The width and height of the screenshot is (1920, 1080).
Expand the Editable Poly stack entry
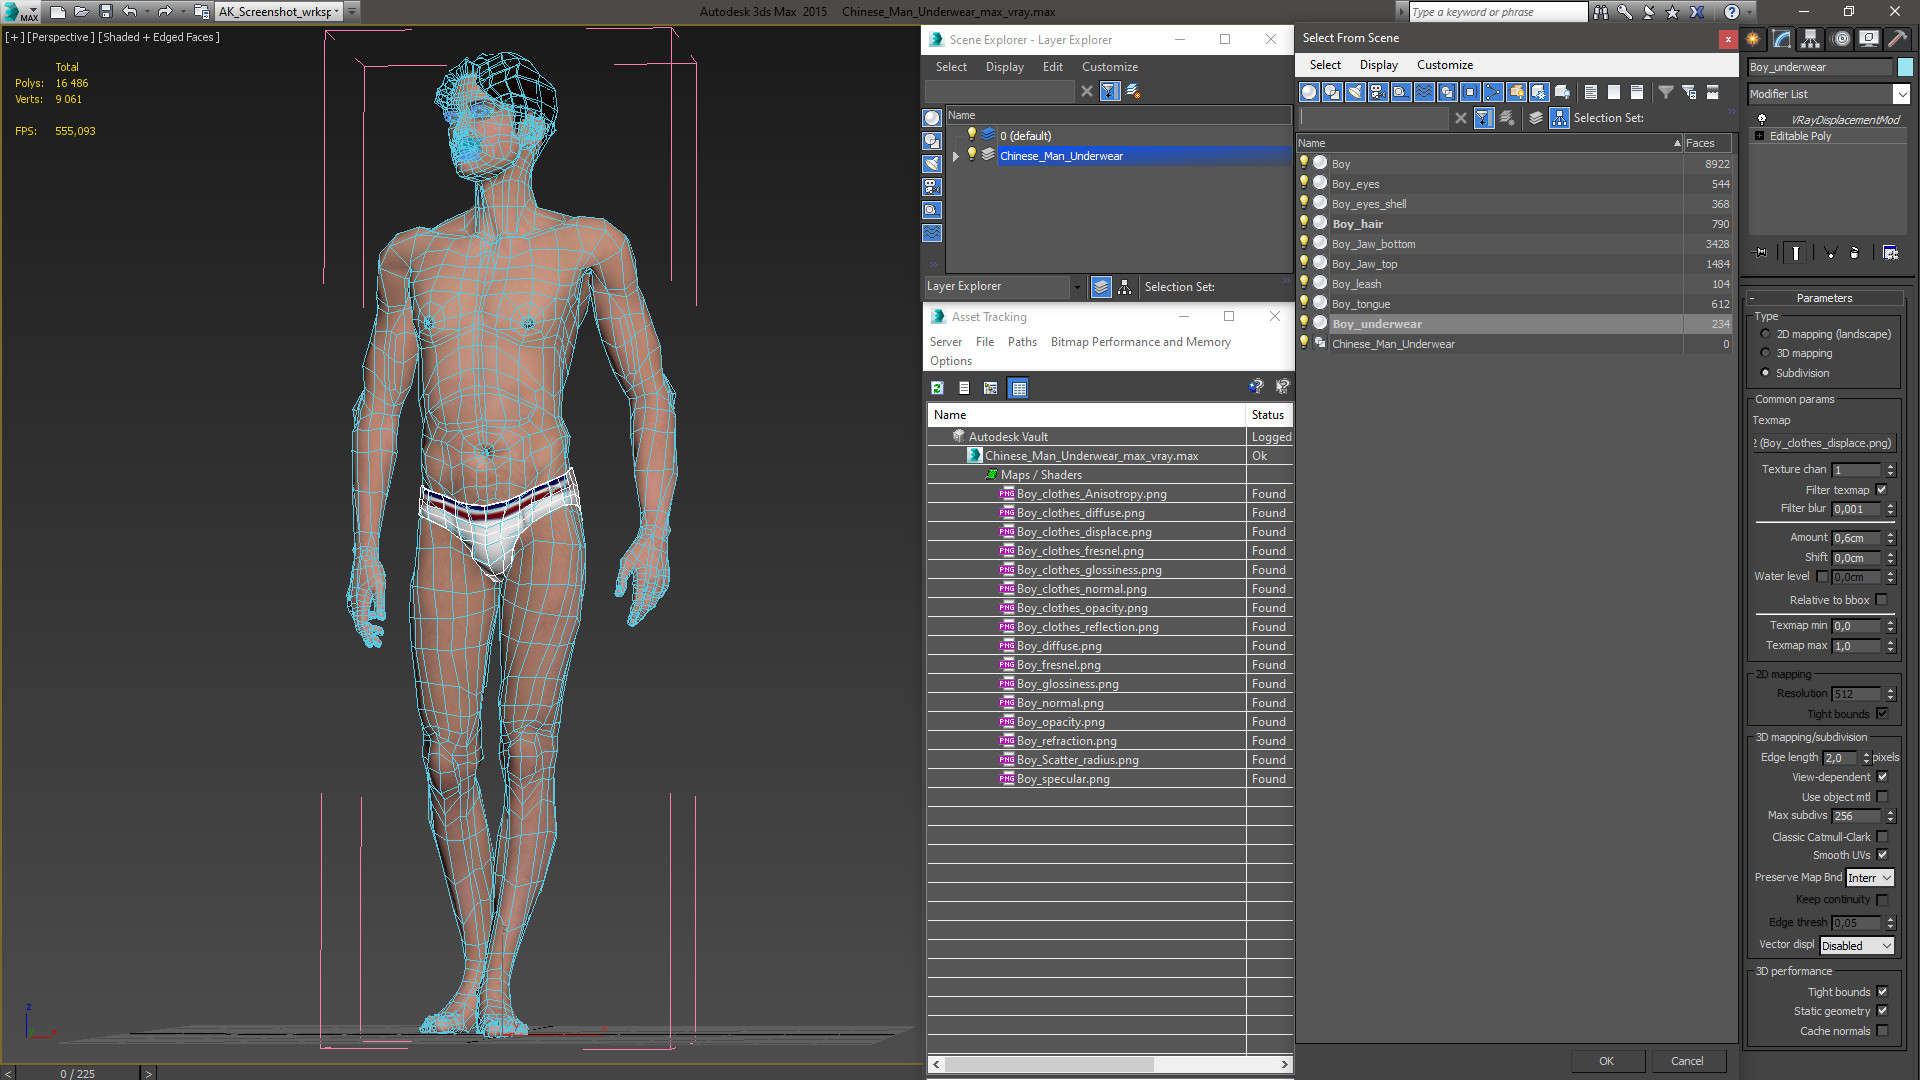click(x=1759, y=136)
